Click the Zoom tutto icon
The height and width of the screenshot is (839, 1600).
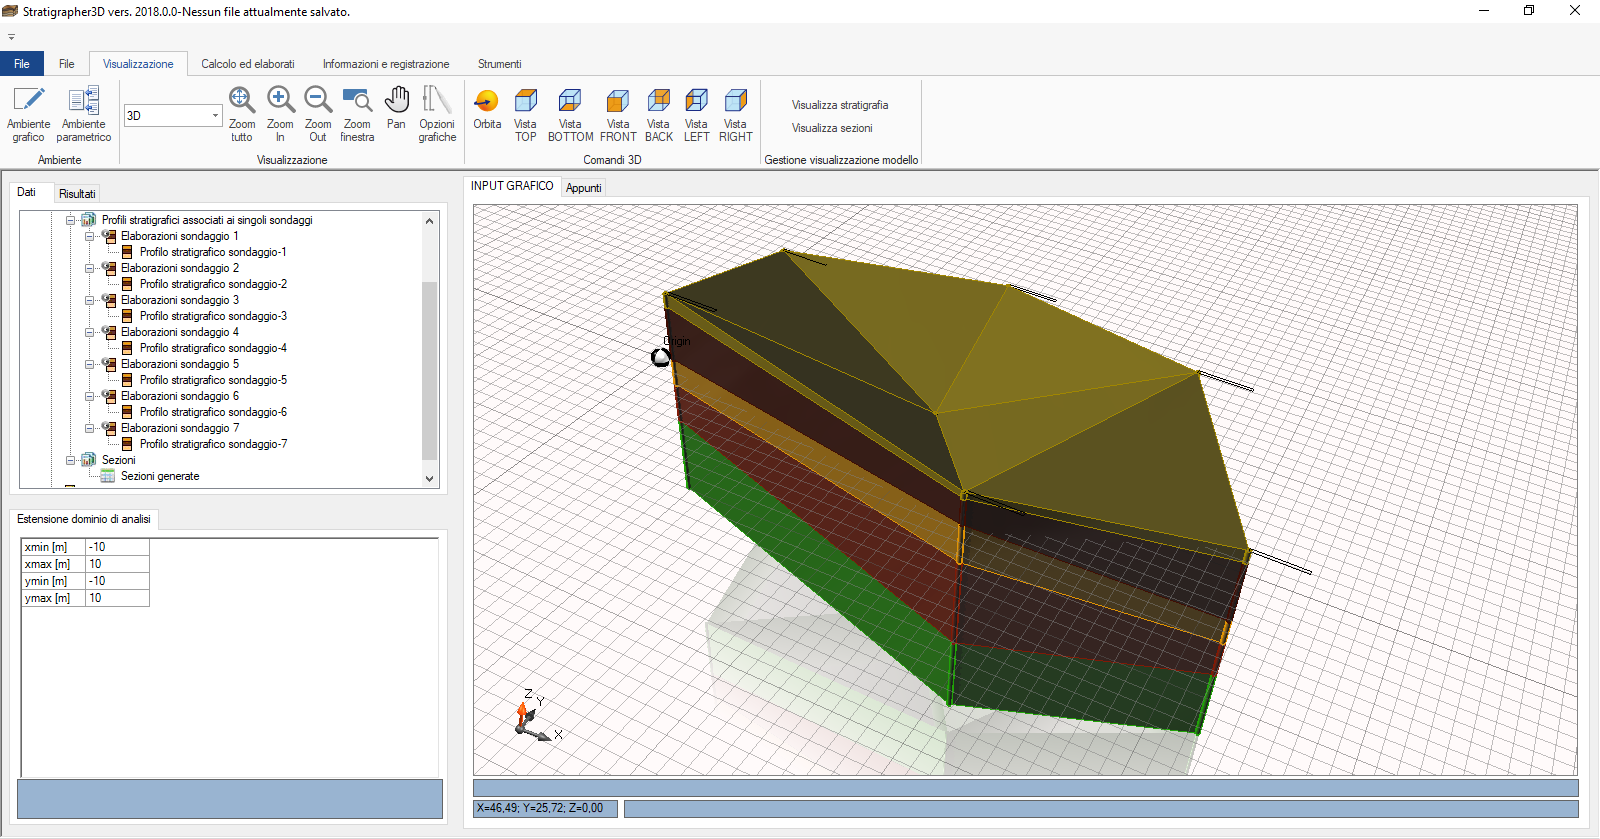242,114
